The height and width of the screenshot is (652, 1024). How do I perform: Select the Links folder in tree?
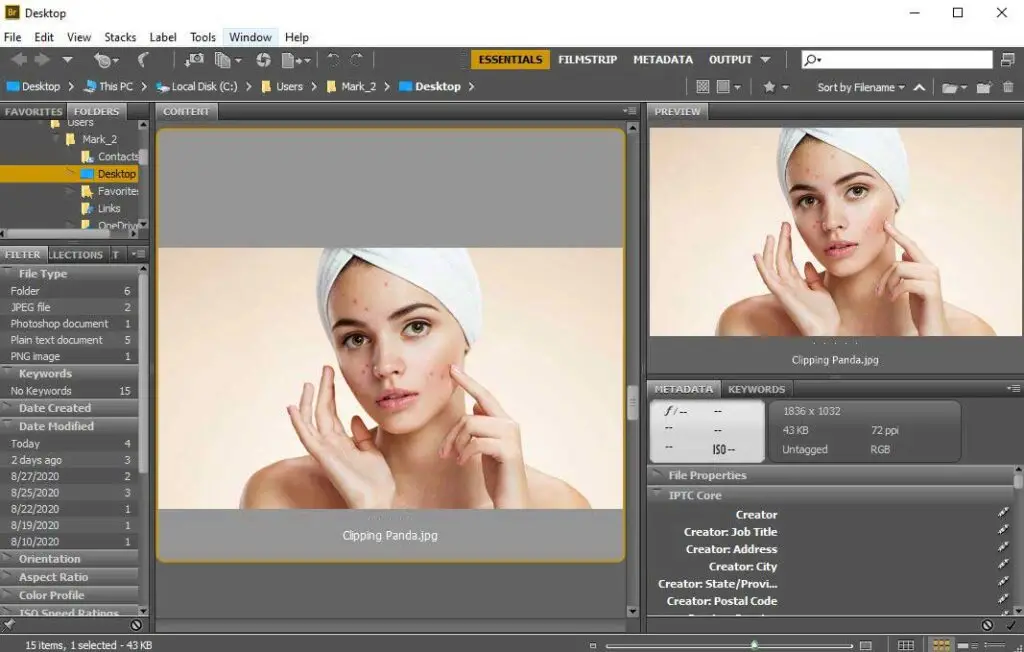pos(101,208)
